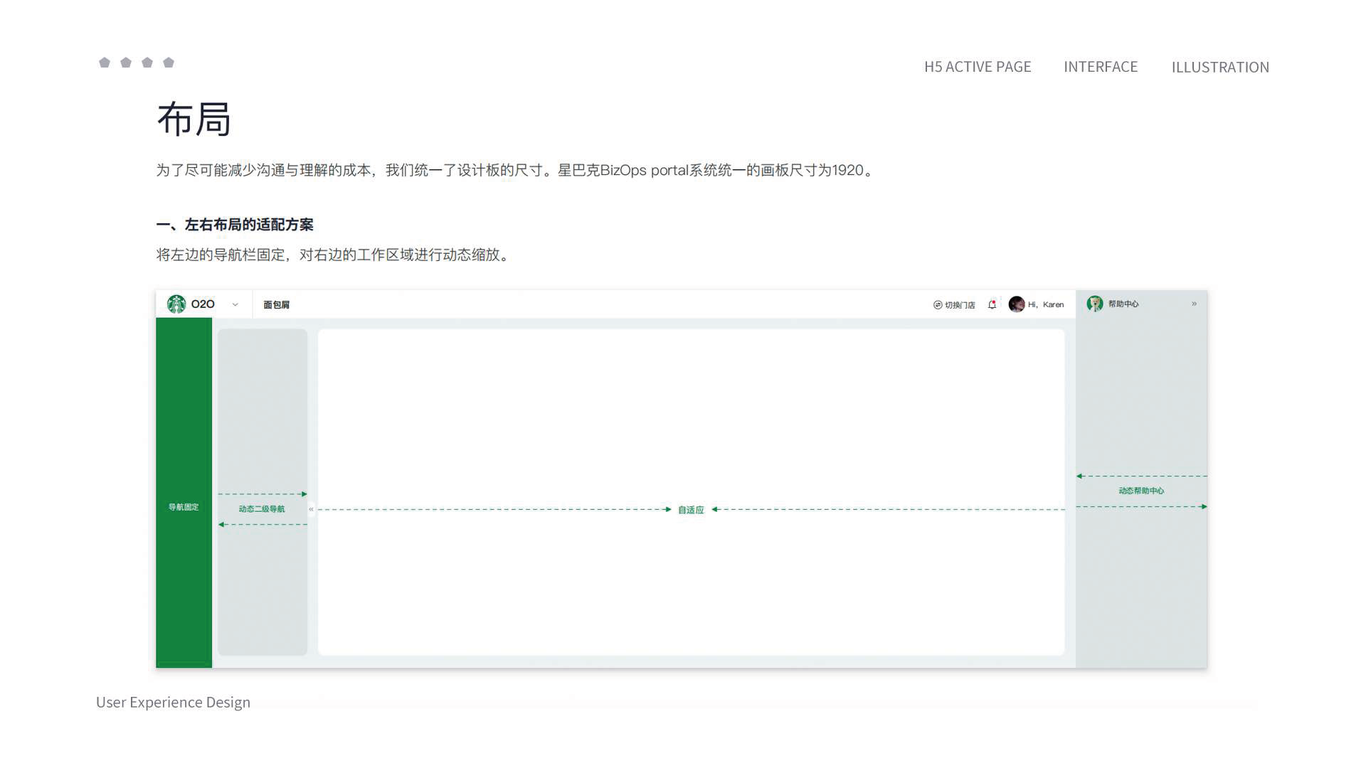This screenshot has width=1366, height=768.
Task: Click the Karen user avatar
Action: click(x=1016, y=304)
